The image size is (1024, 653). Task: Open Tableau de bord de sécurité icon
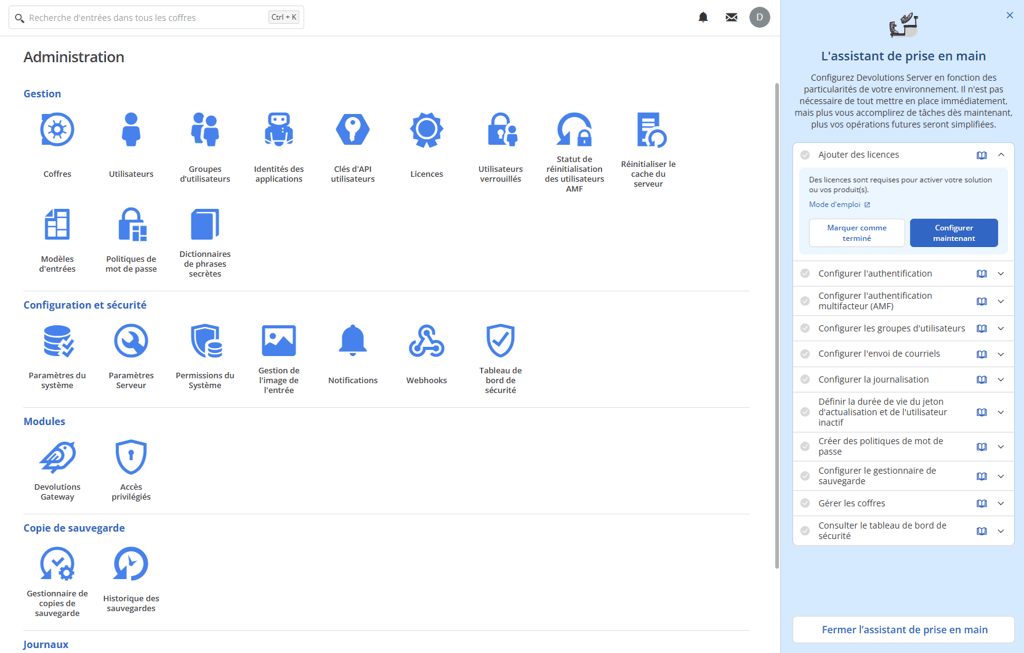click(x=500, y=342)
